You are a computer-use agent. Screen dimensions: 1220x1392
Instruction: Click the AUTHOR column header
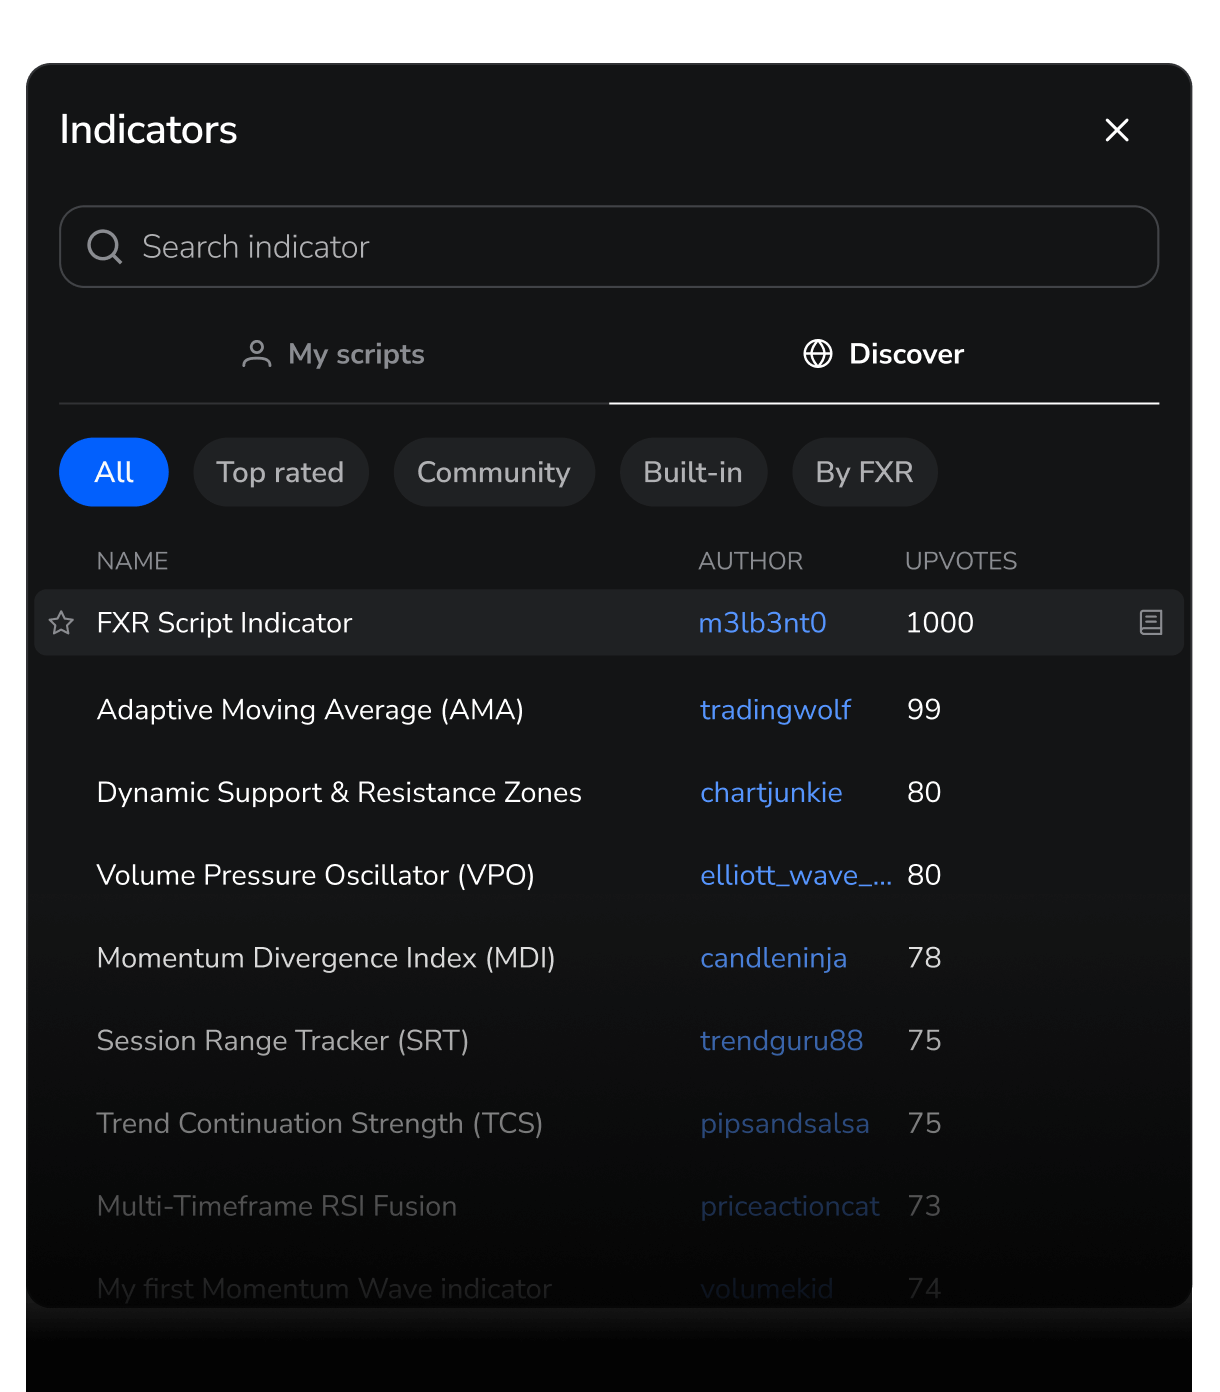750,561
